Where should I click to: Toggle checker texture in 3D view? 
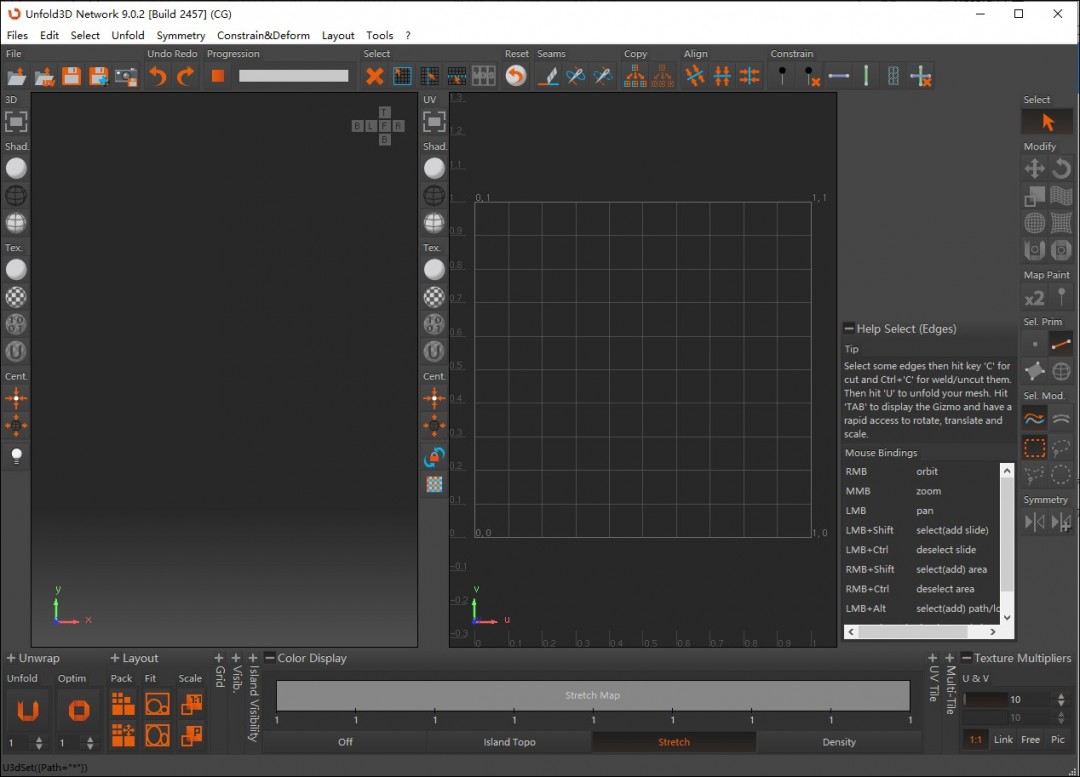[17, 297]
